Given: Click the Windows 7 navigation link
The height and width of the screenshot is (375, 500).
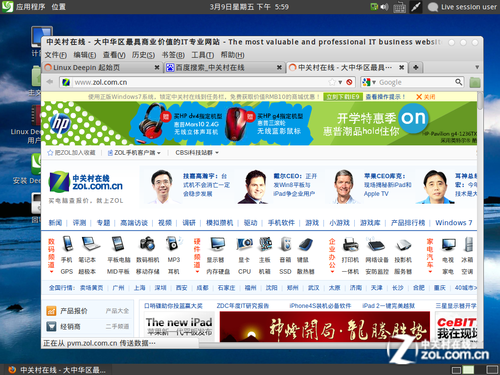Looking at the screenshot, I should click(454, 222).
